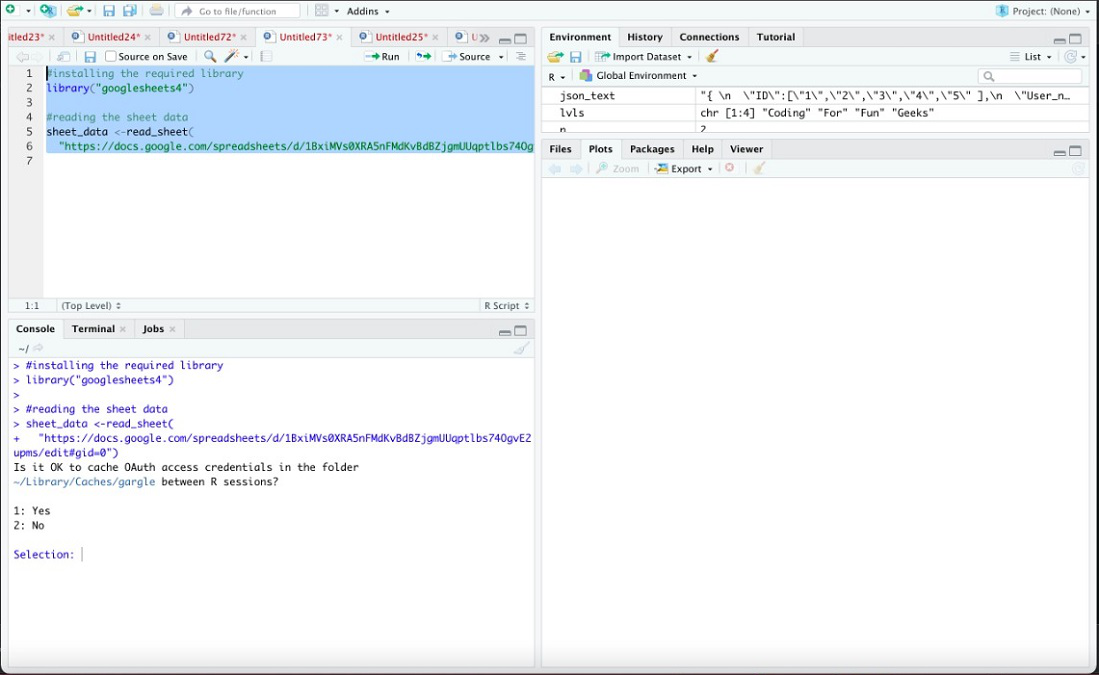Expand the recent files dropdown arrow

click(x=89, y=11)
